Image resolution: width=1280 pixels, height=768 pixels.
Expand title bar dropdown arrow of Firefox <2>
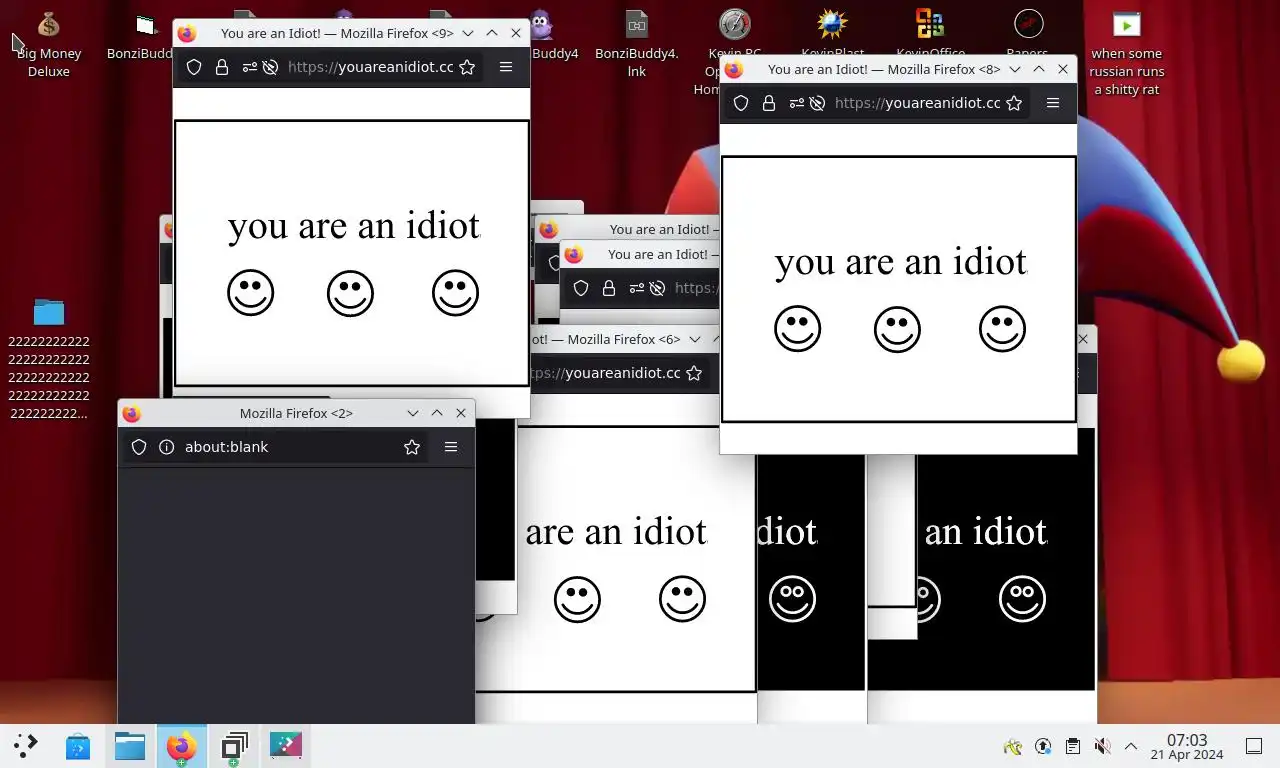[x=412, y=413]
